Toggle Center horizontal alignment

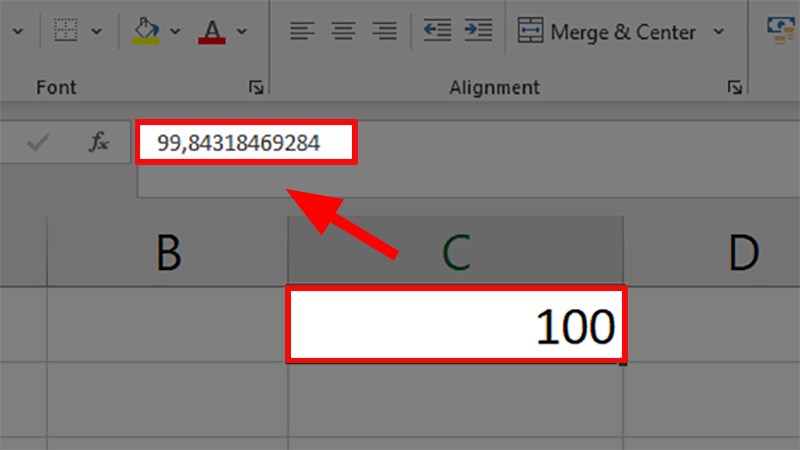343,31
